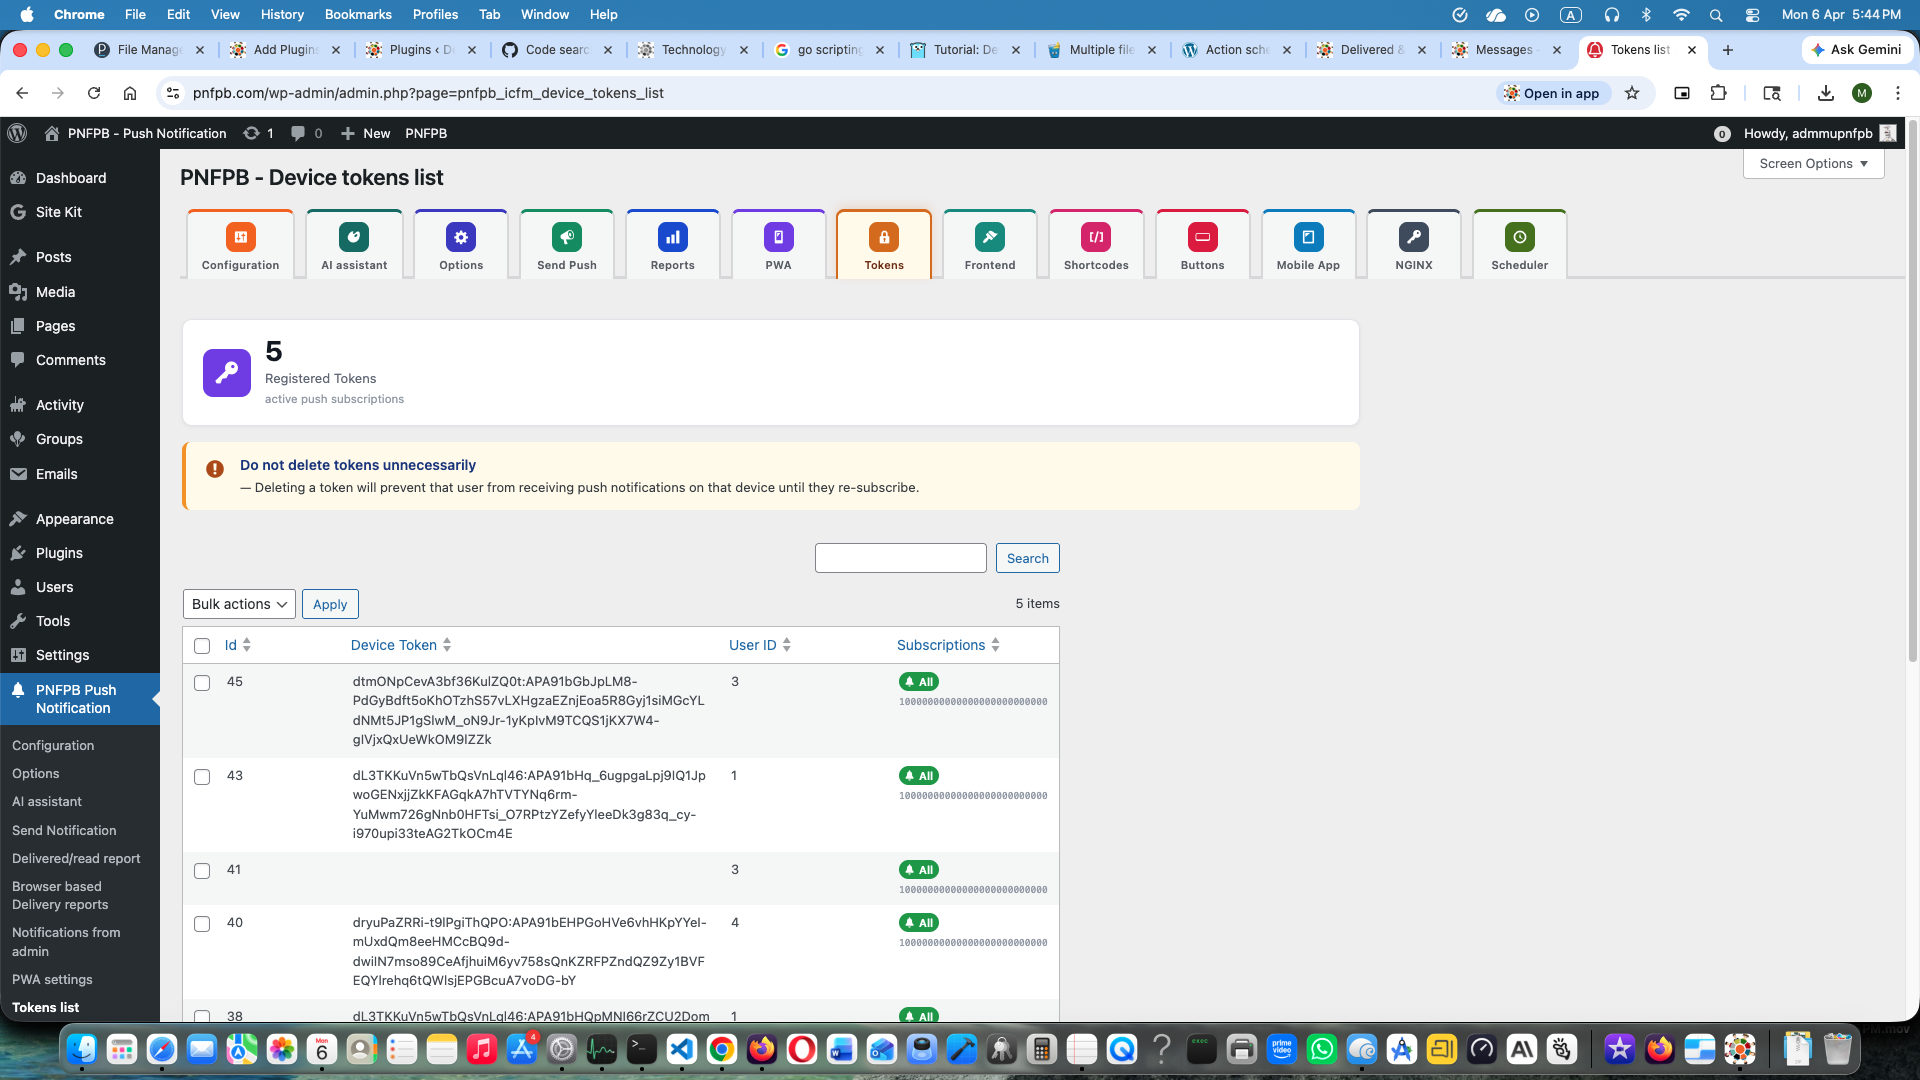
Task: Go to Delivered/read report in sidebar
Action: (76, 858)
